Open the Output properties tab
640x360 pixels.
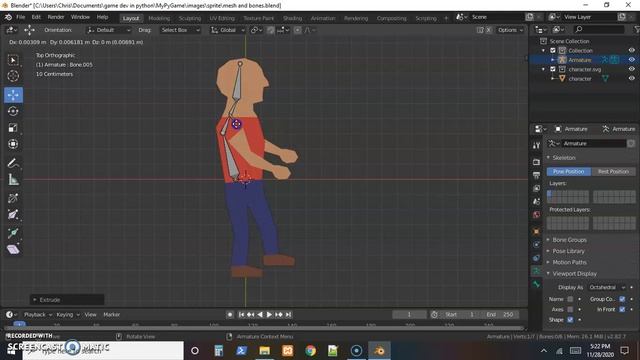[536, 175]
